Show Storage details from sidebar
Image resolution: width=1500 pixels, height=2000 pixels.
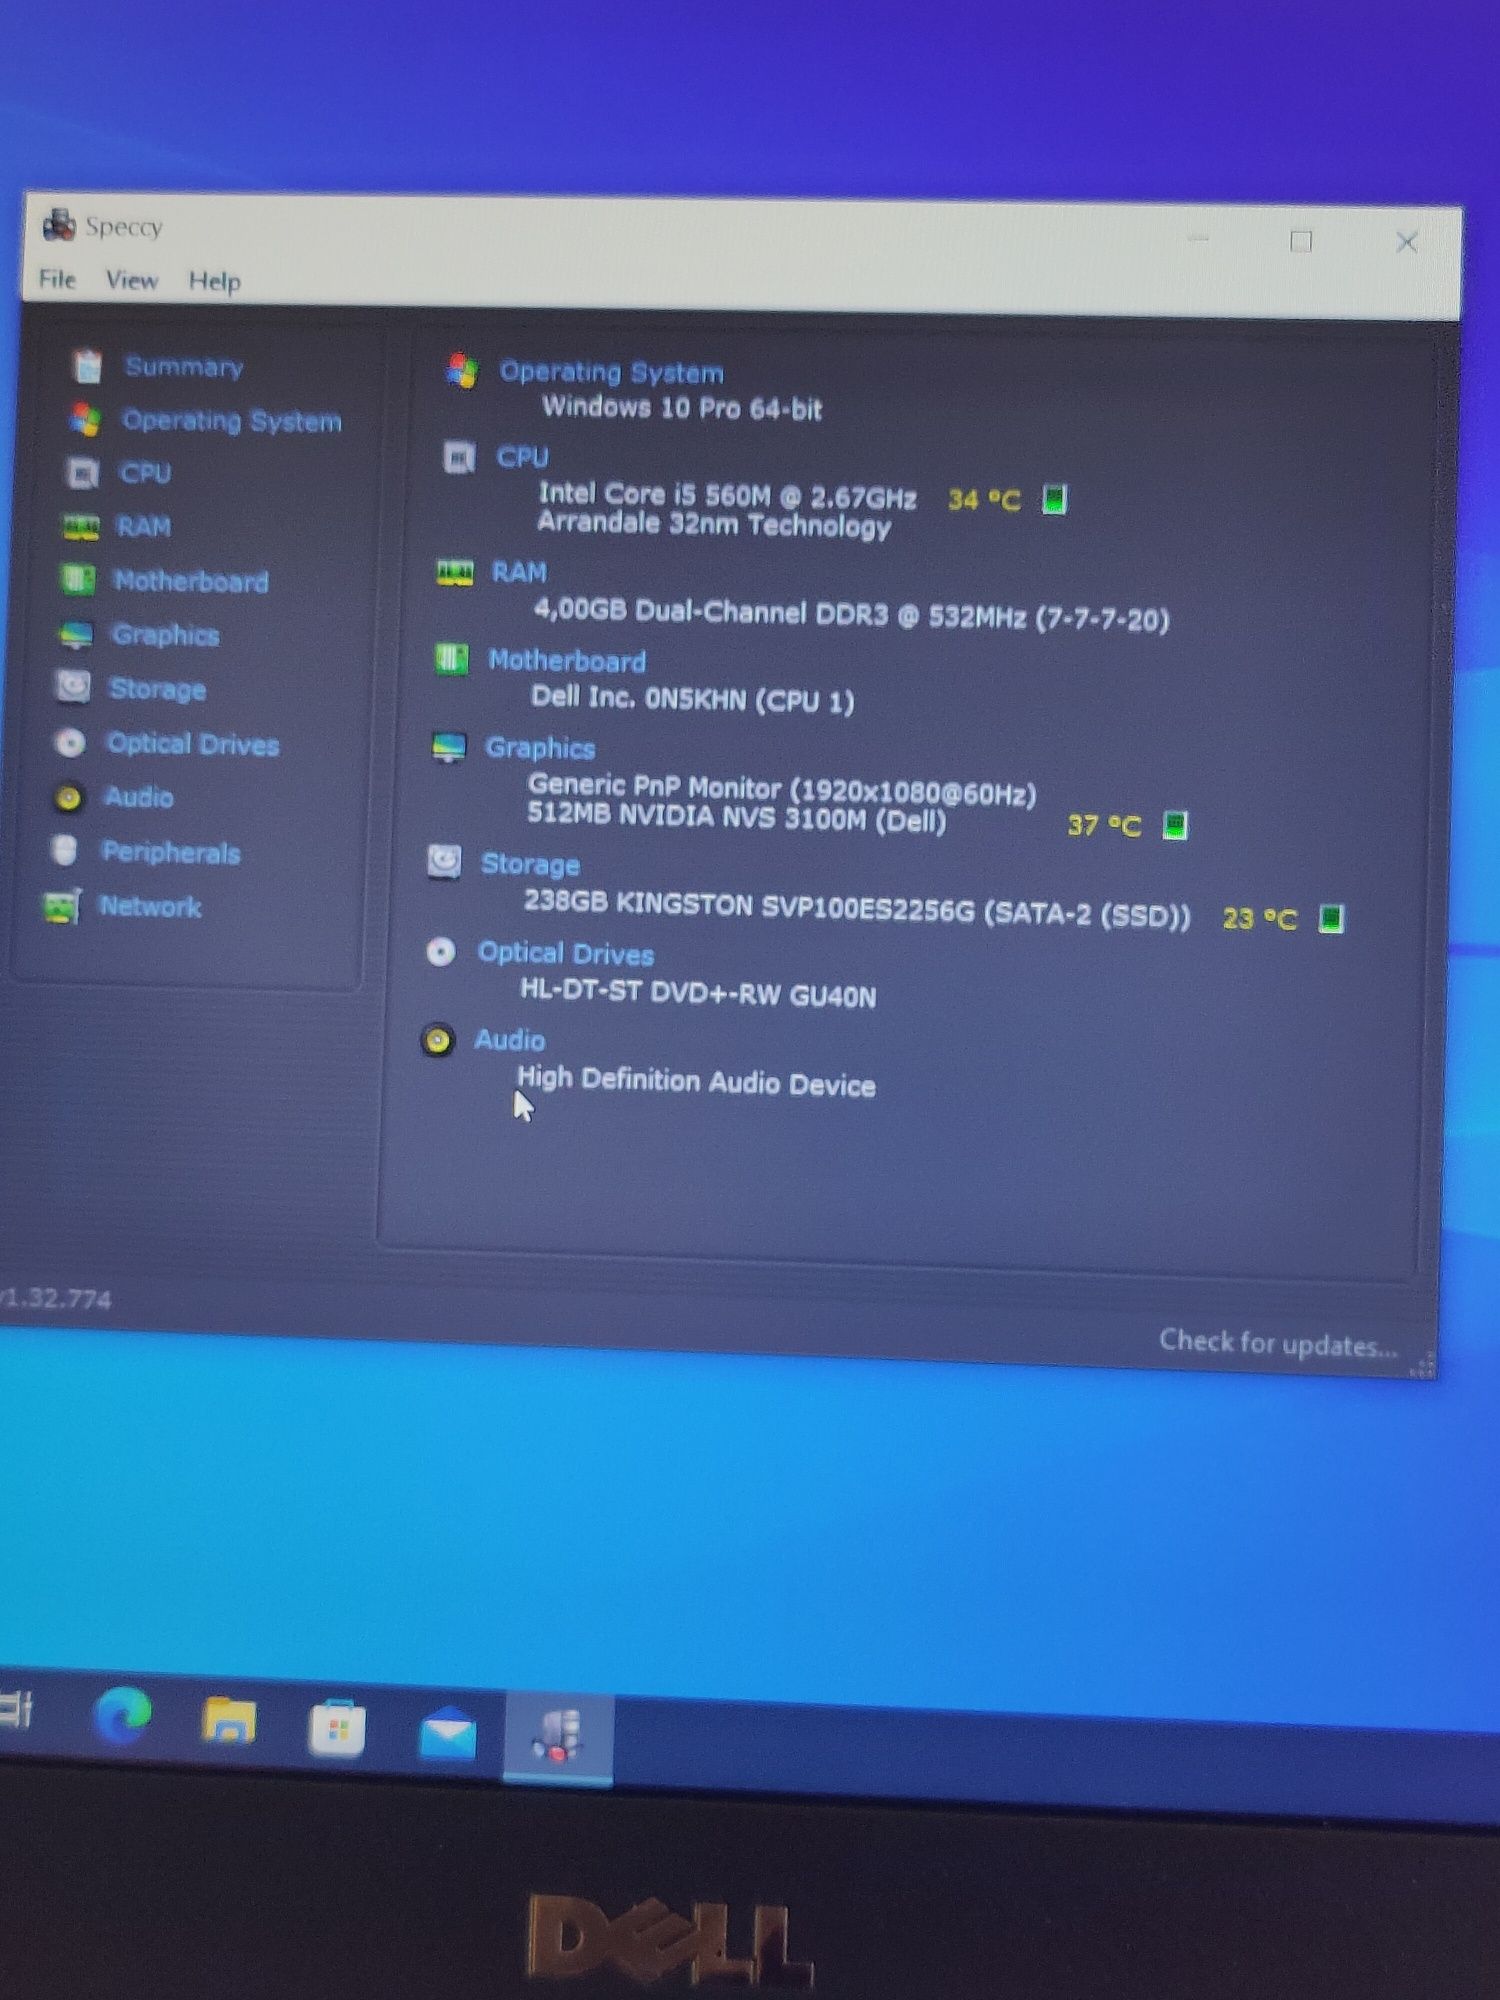(x=157, y=689)
